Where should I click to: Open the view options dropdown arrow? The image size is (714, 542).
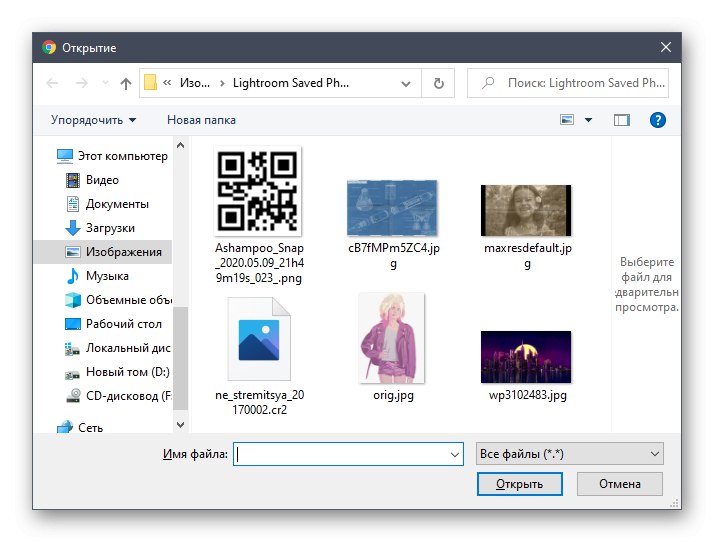588,120
